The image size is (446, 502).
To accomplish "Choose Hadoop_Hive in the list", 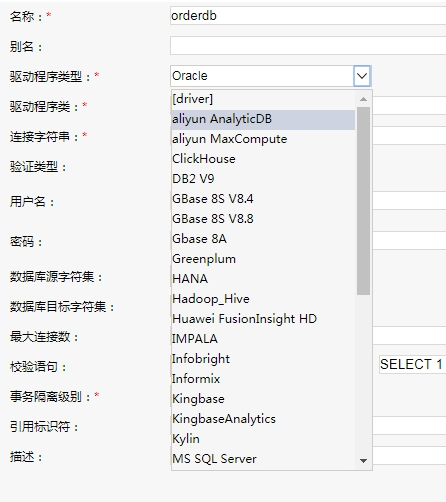I will (263, 299).
